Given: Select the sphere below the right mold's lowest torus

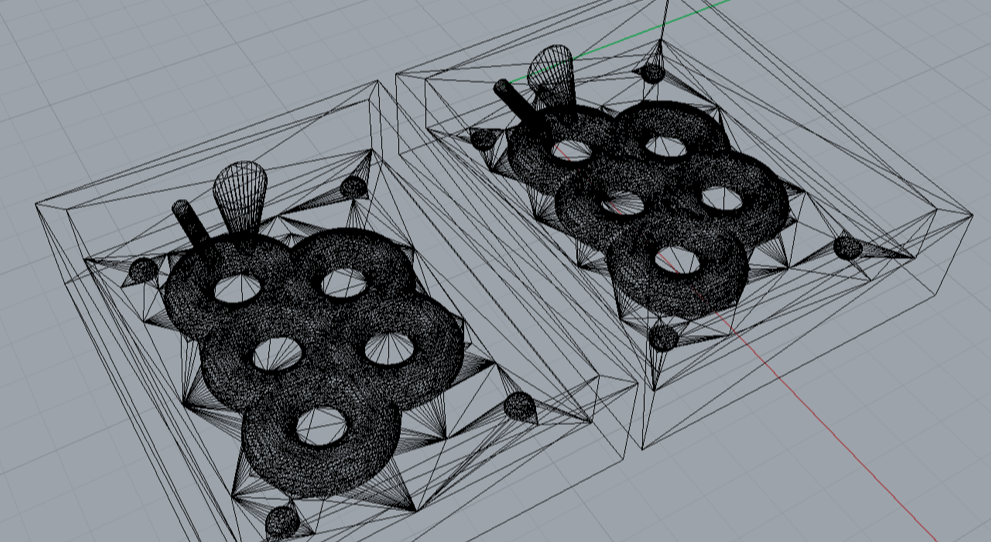Looking at the screenshot, I should coord(664,337).
